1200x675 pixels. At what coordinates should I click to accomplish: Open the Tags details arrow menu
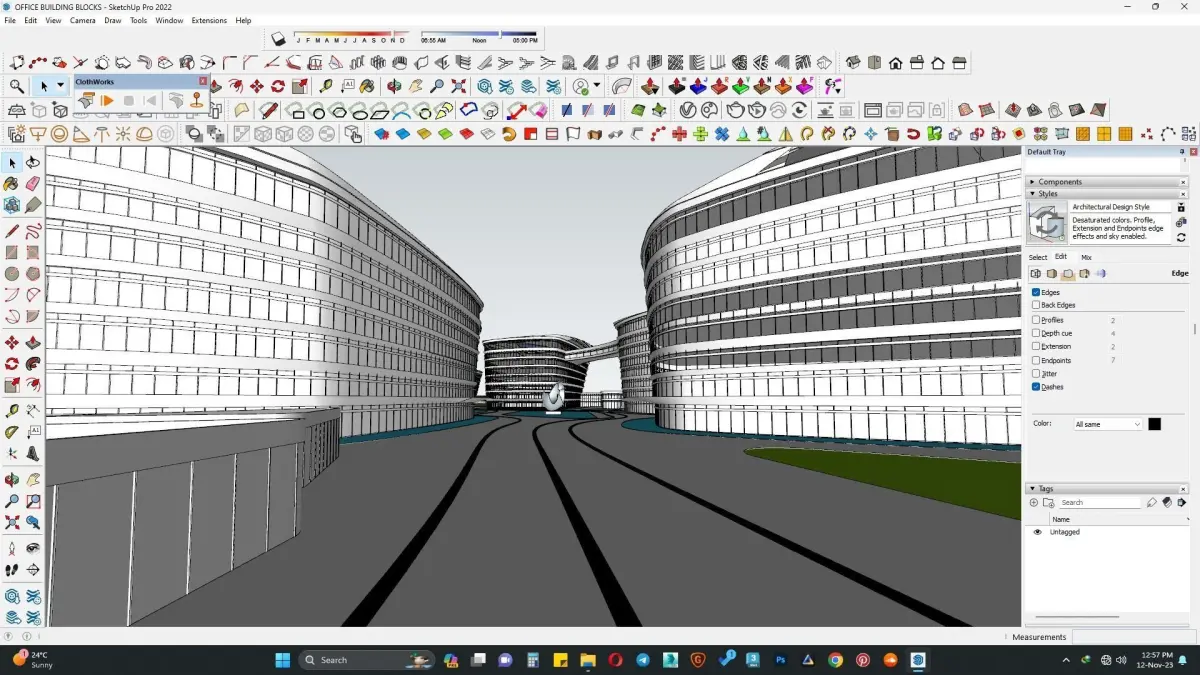point(1181,502)
